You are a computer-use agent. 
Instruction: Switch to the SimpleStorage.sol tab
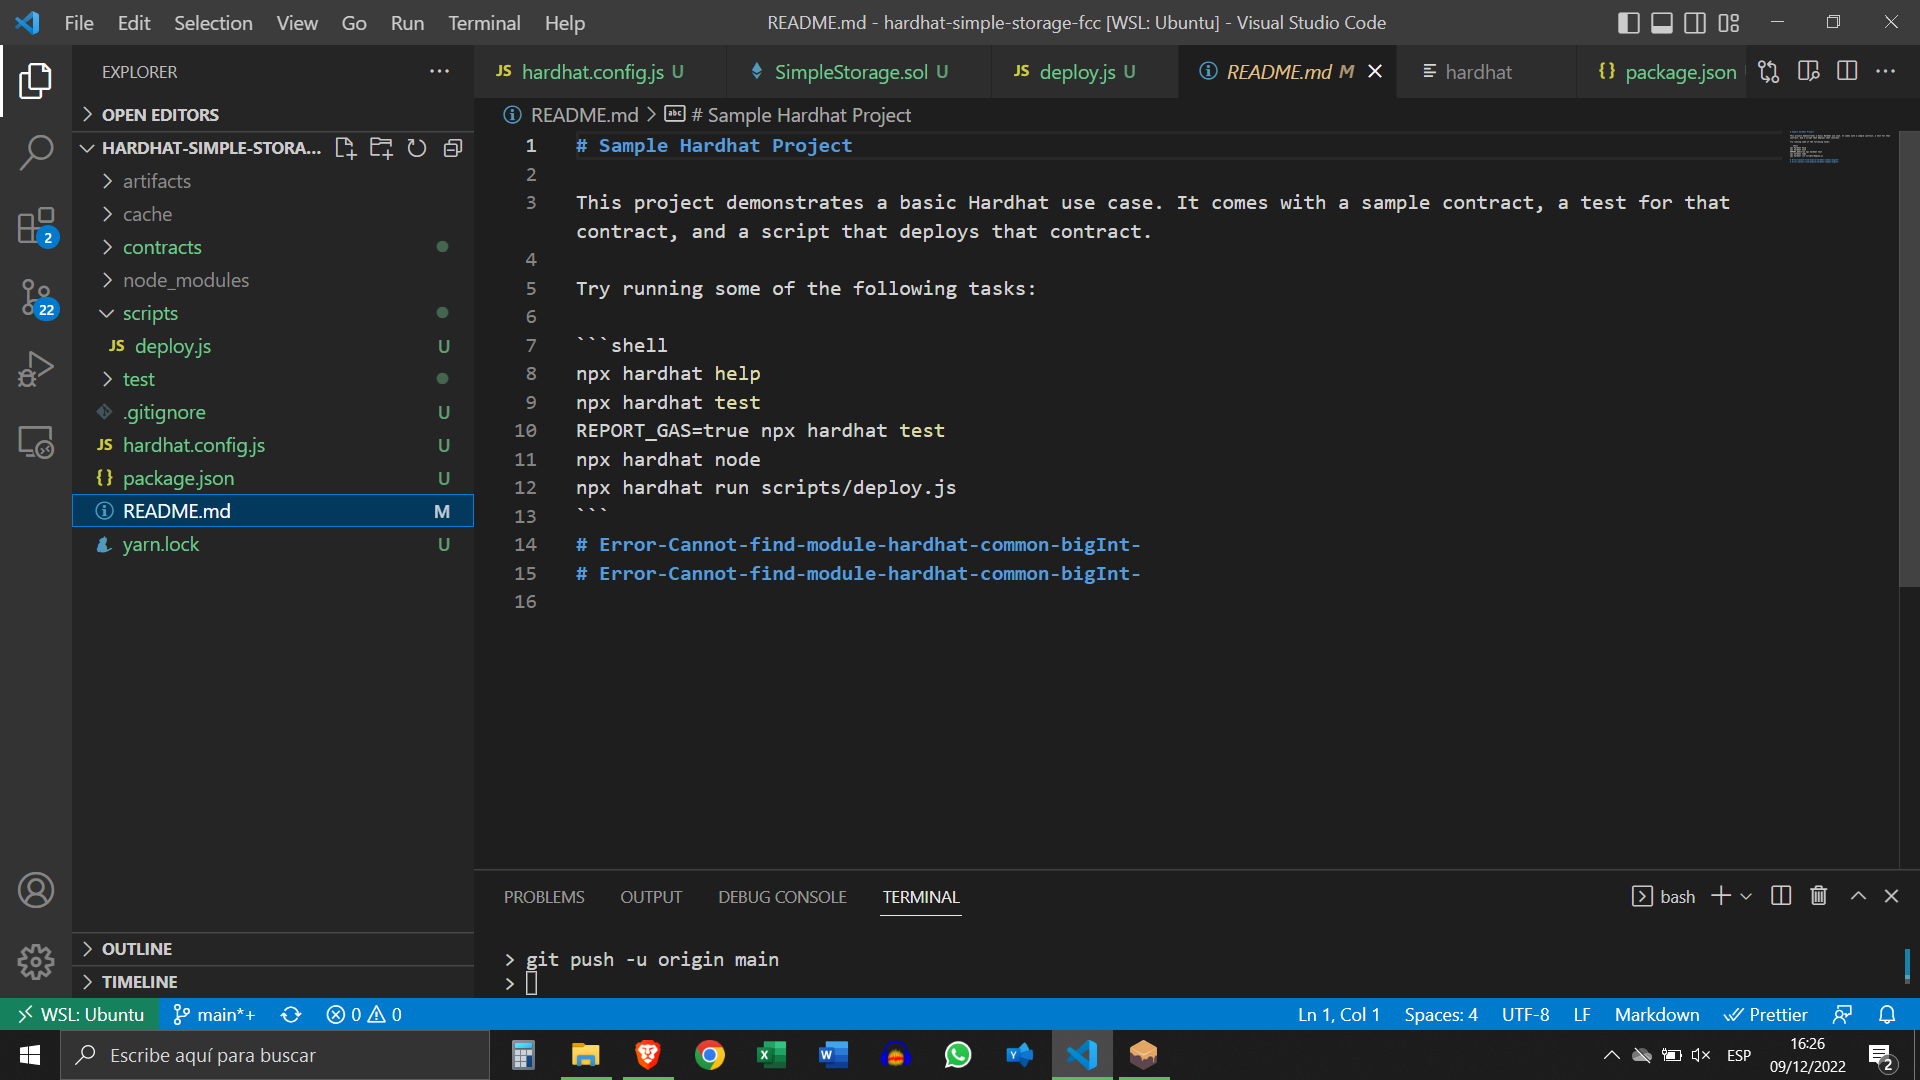[x=855, y=71]
